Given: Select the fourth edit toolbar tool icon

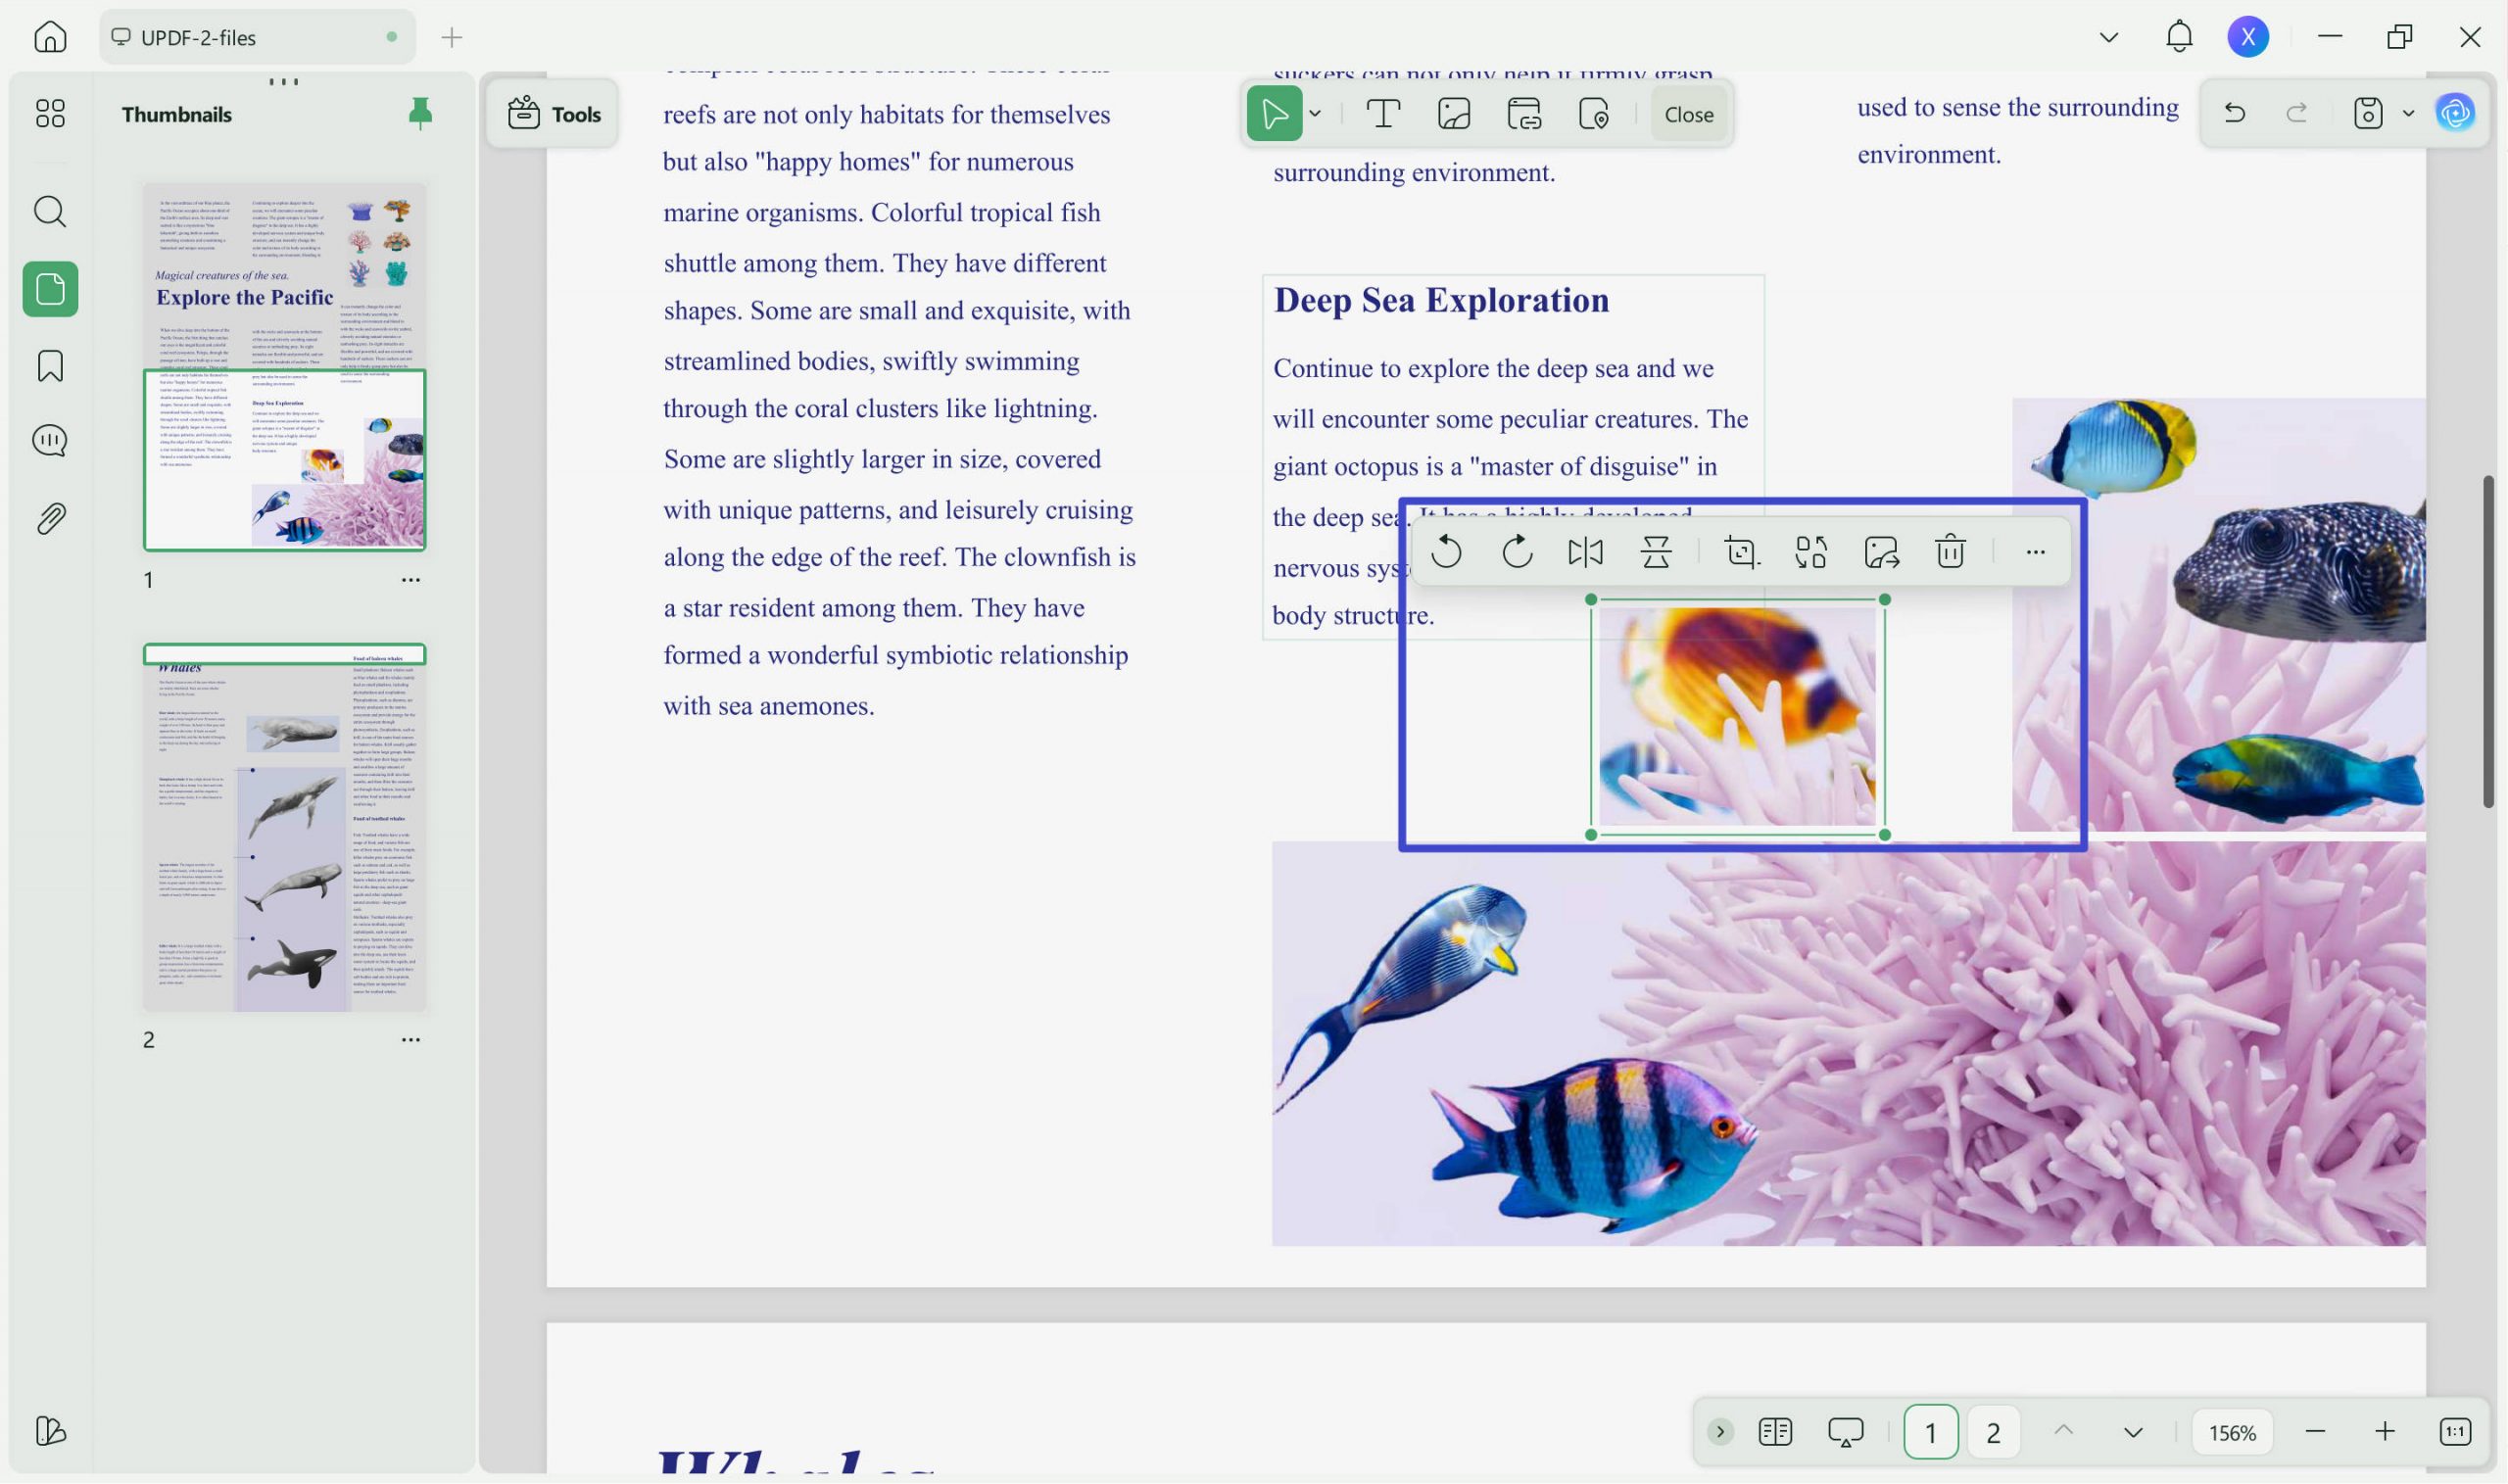Looking at the screenshot, I should [x=1593, y=114].
